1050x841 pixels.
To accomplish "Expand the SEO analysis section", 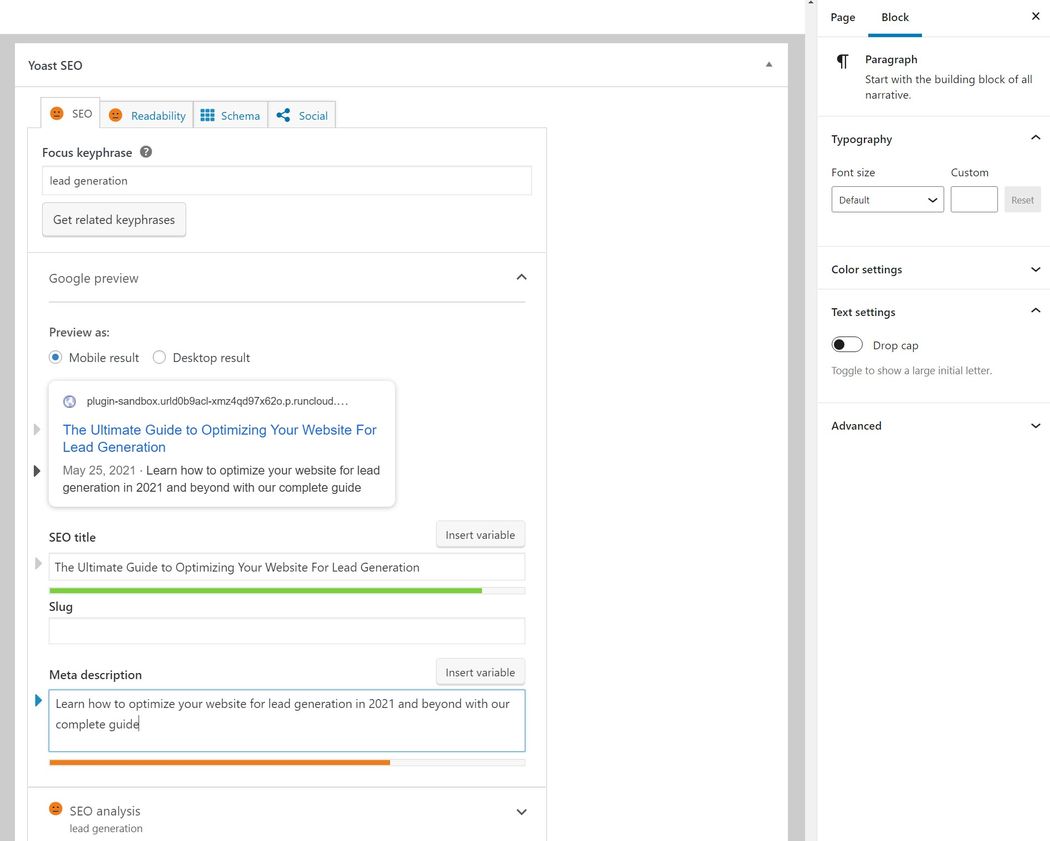I will pyautogui.click(x=522, y=812).
